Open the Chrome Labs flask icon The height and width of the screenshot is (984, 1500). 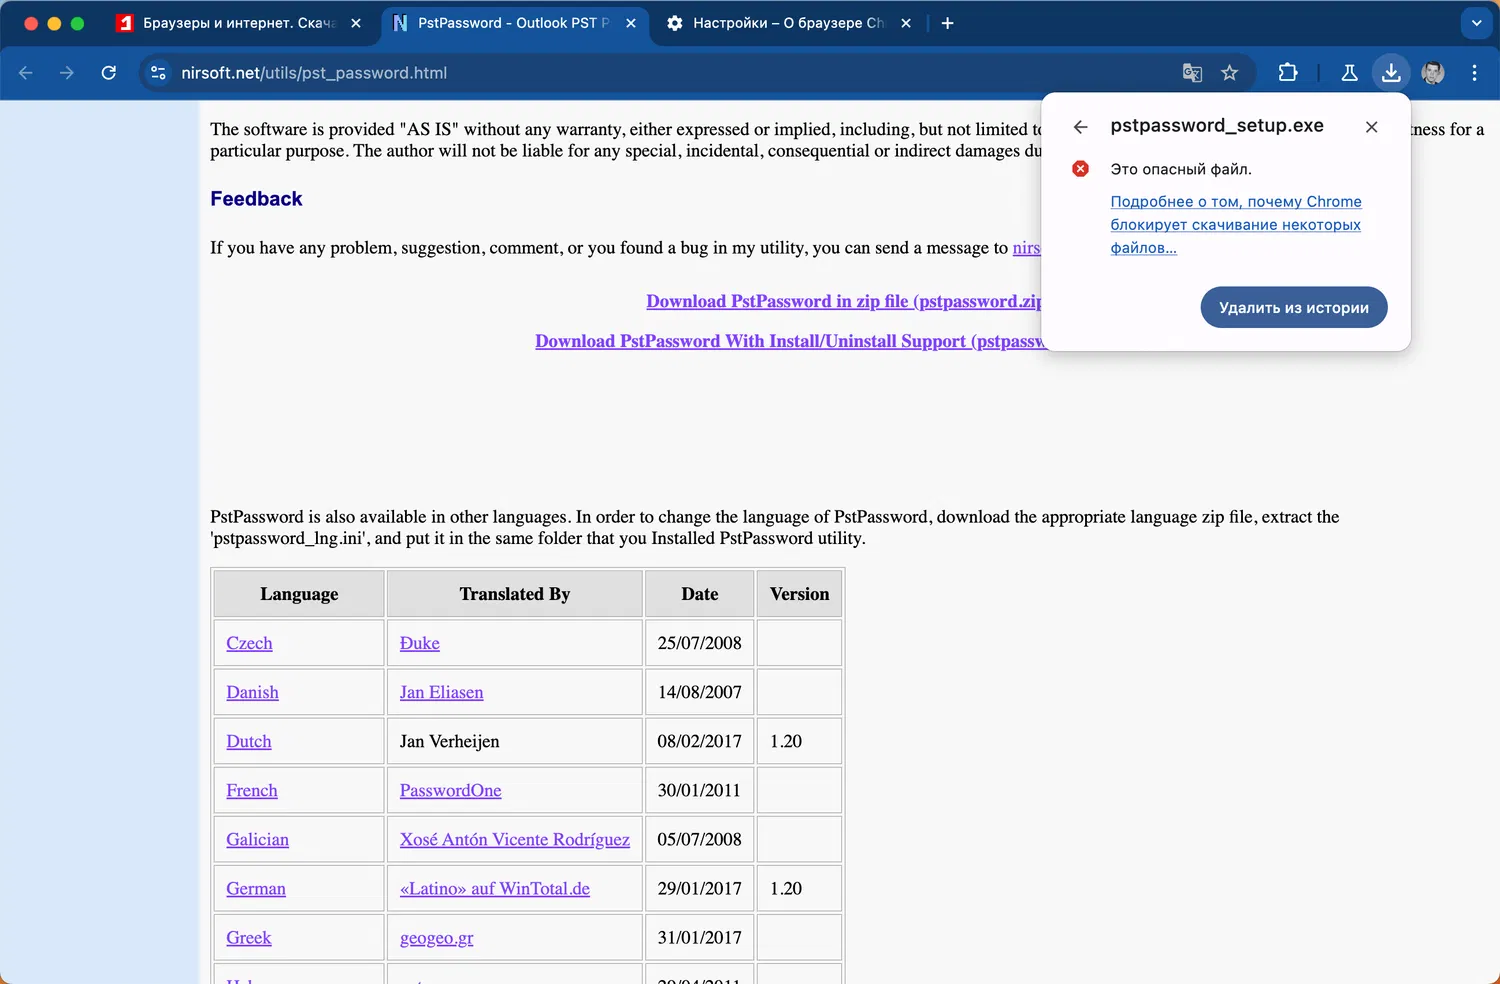(x=1349, y=73)
